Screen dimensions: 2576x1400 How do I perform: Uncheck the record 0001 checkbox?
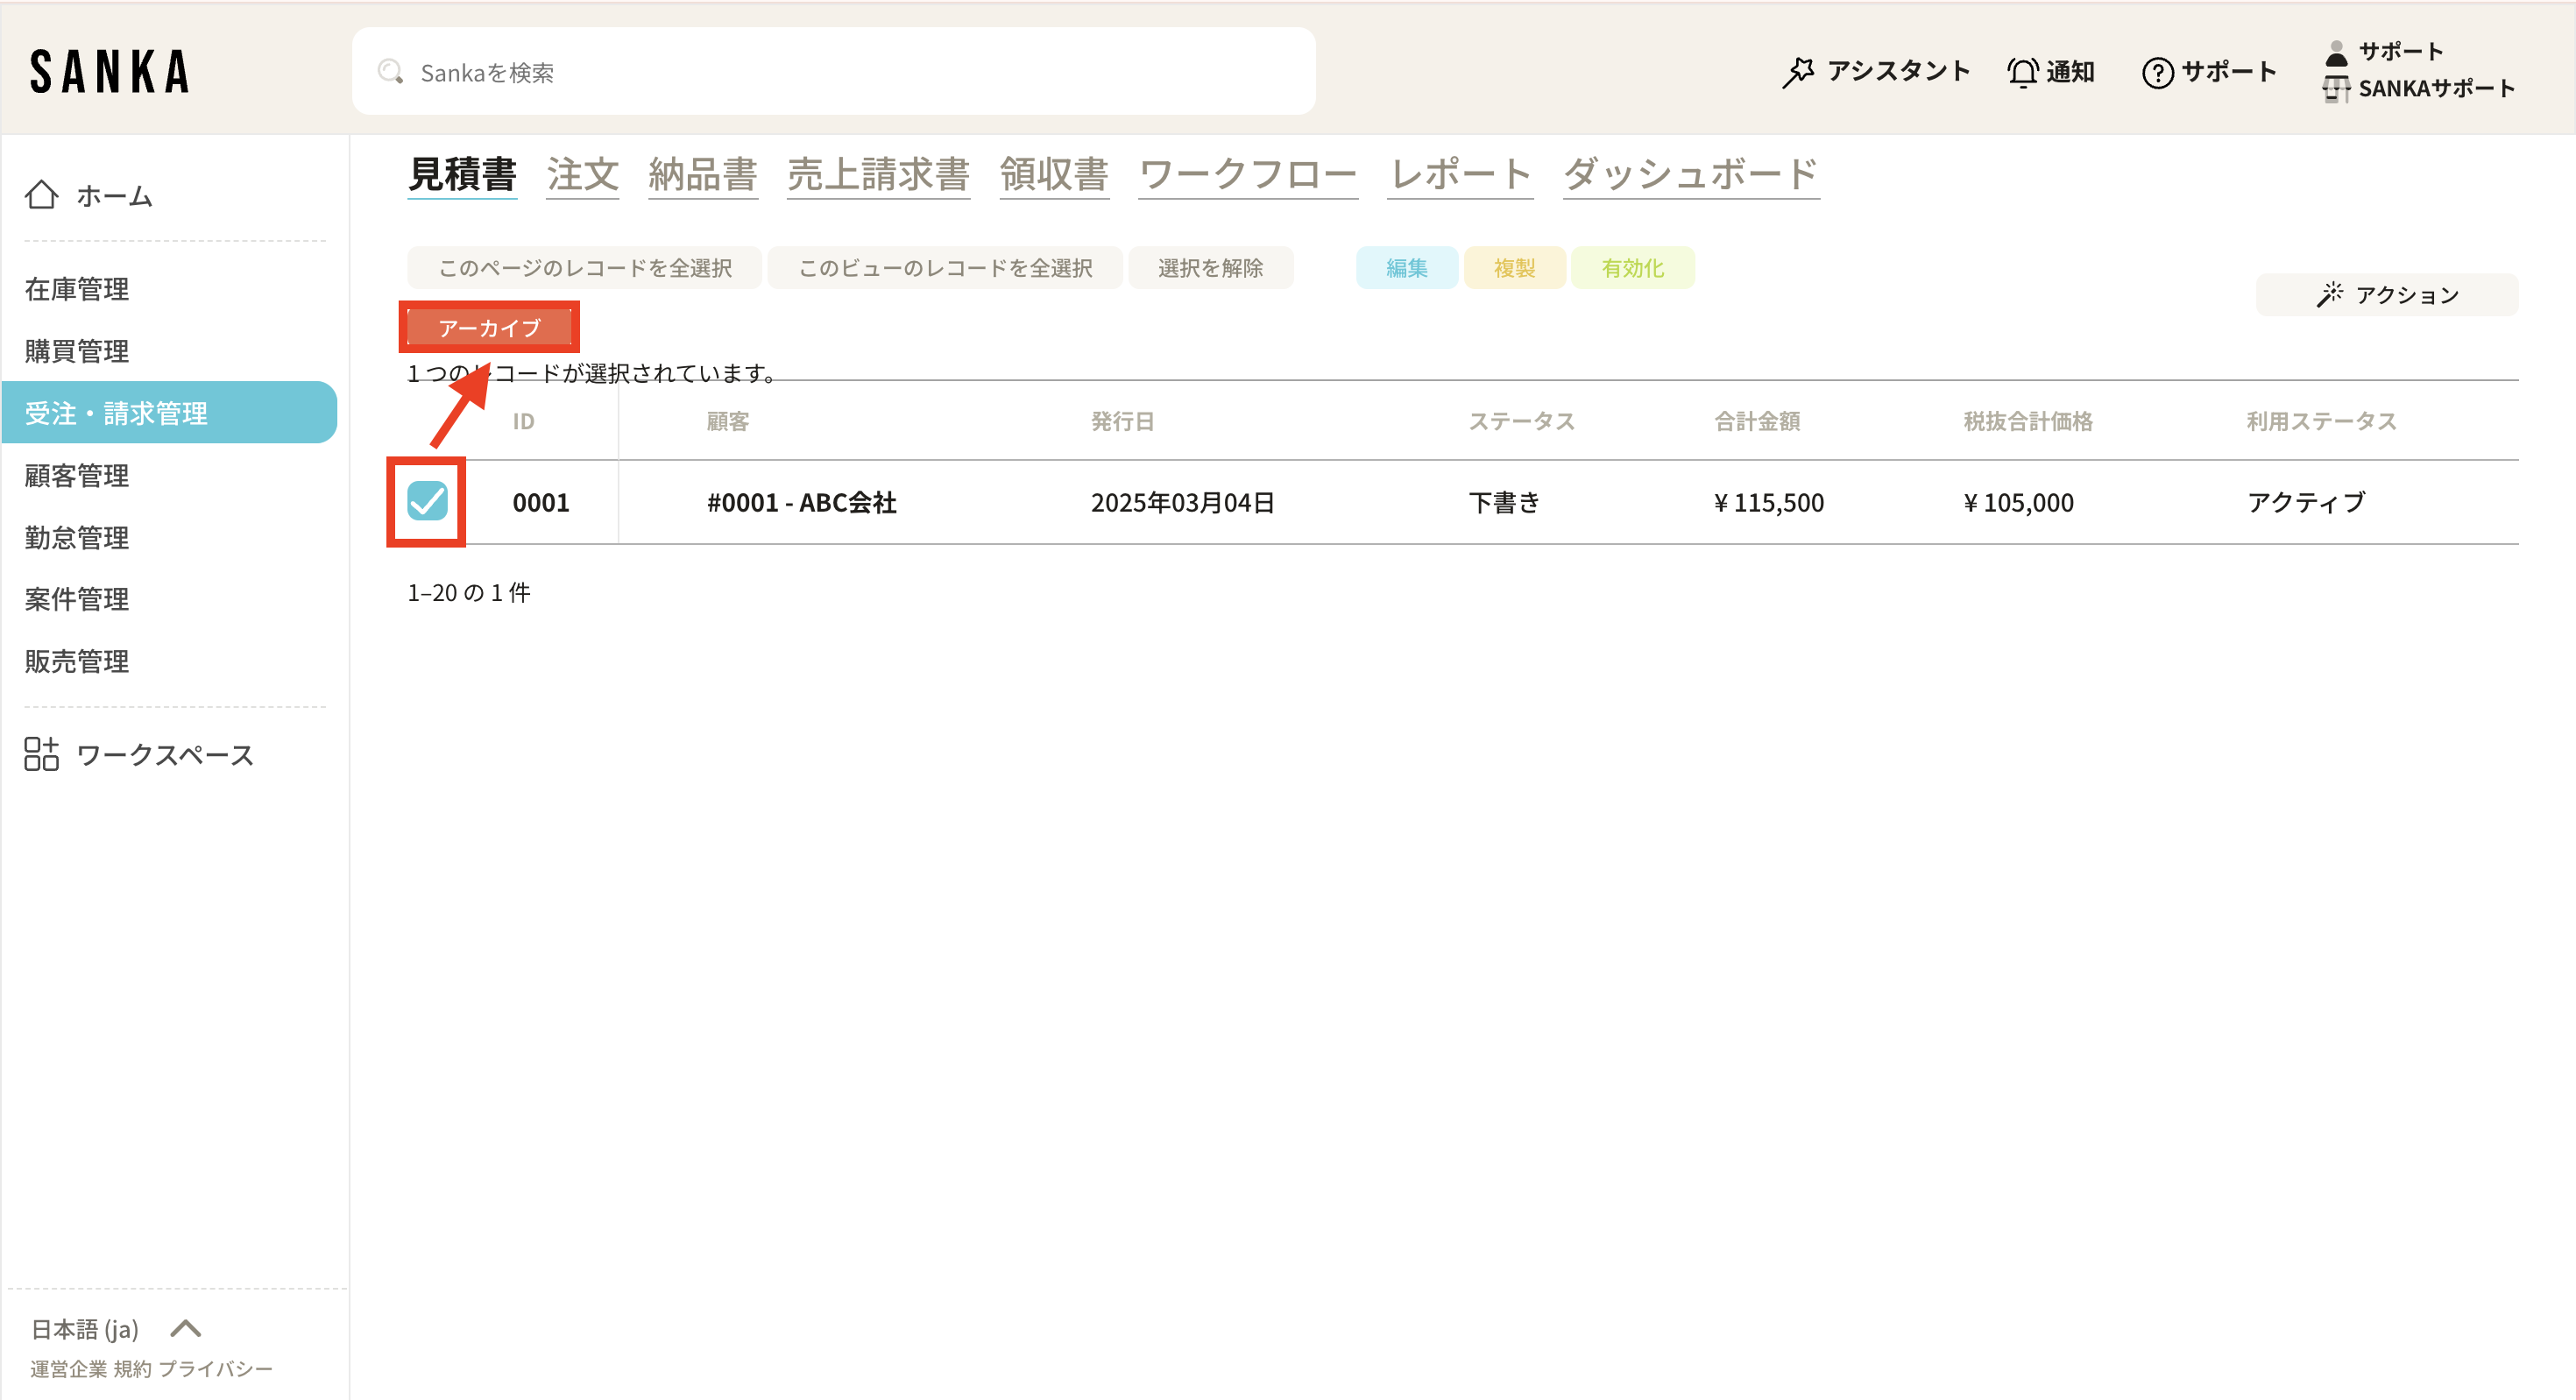(x=427, y=501)
